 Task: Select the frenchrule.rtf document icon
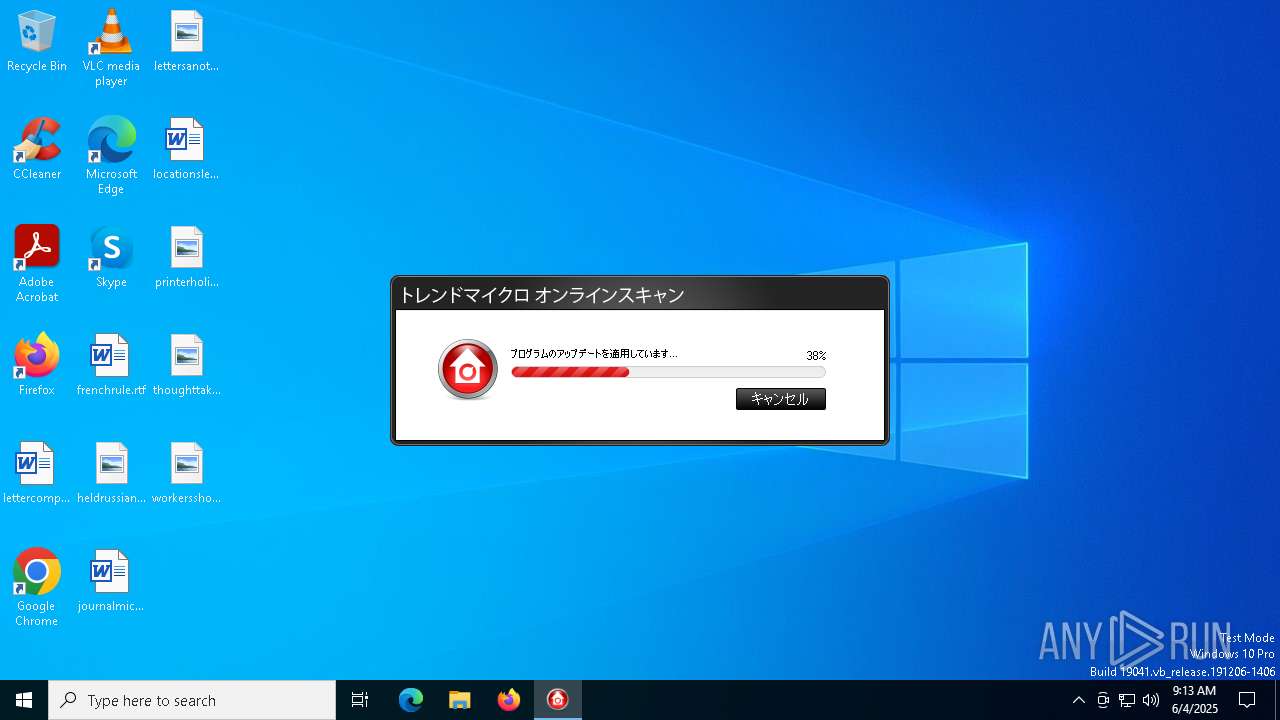pyautogui.click(x=111, y=365)
